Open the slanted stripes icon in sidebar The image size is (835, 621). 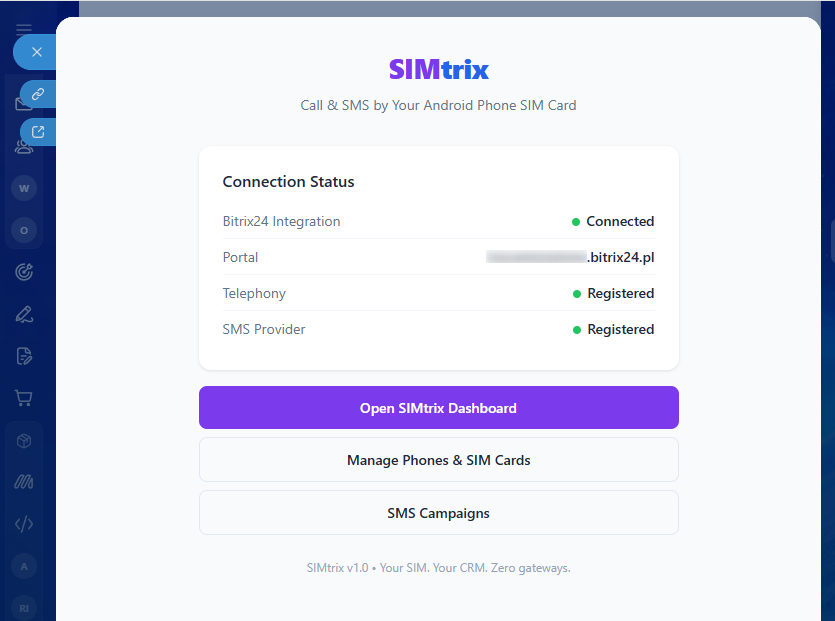24,482
